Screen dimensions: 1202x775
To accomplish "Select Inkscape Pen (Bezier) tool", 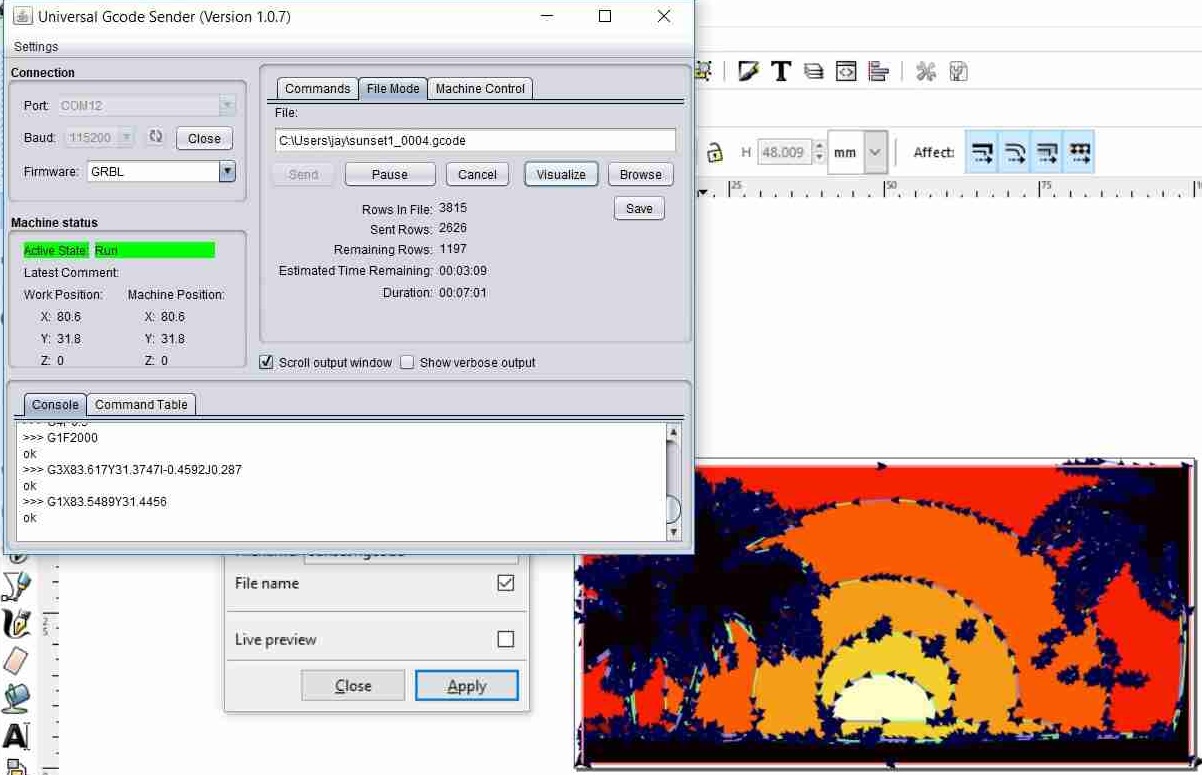I will coord(17,585).
